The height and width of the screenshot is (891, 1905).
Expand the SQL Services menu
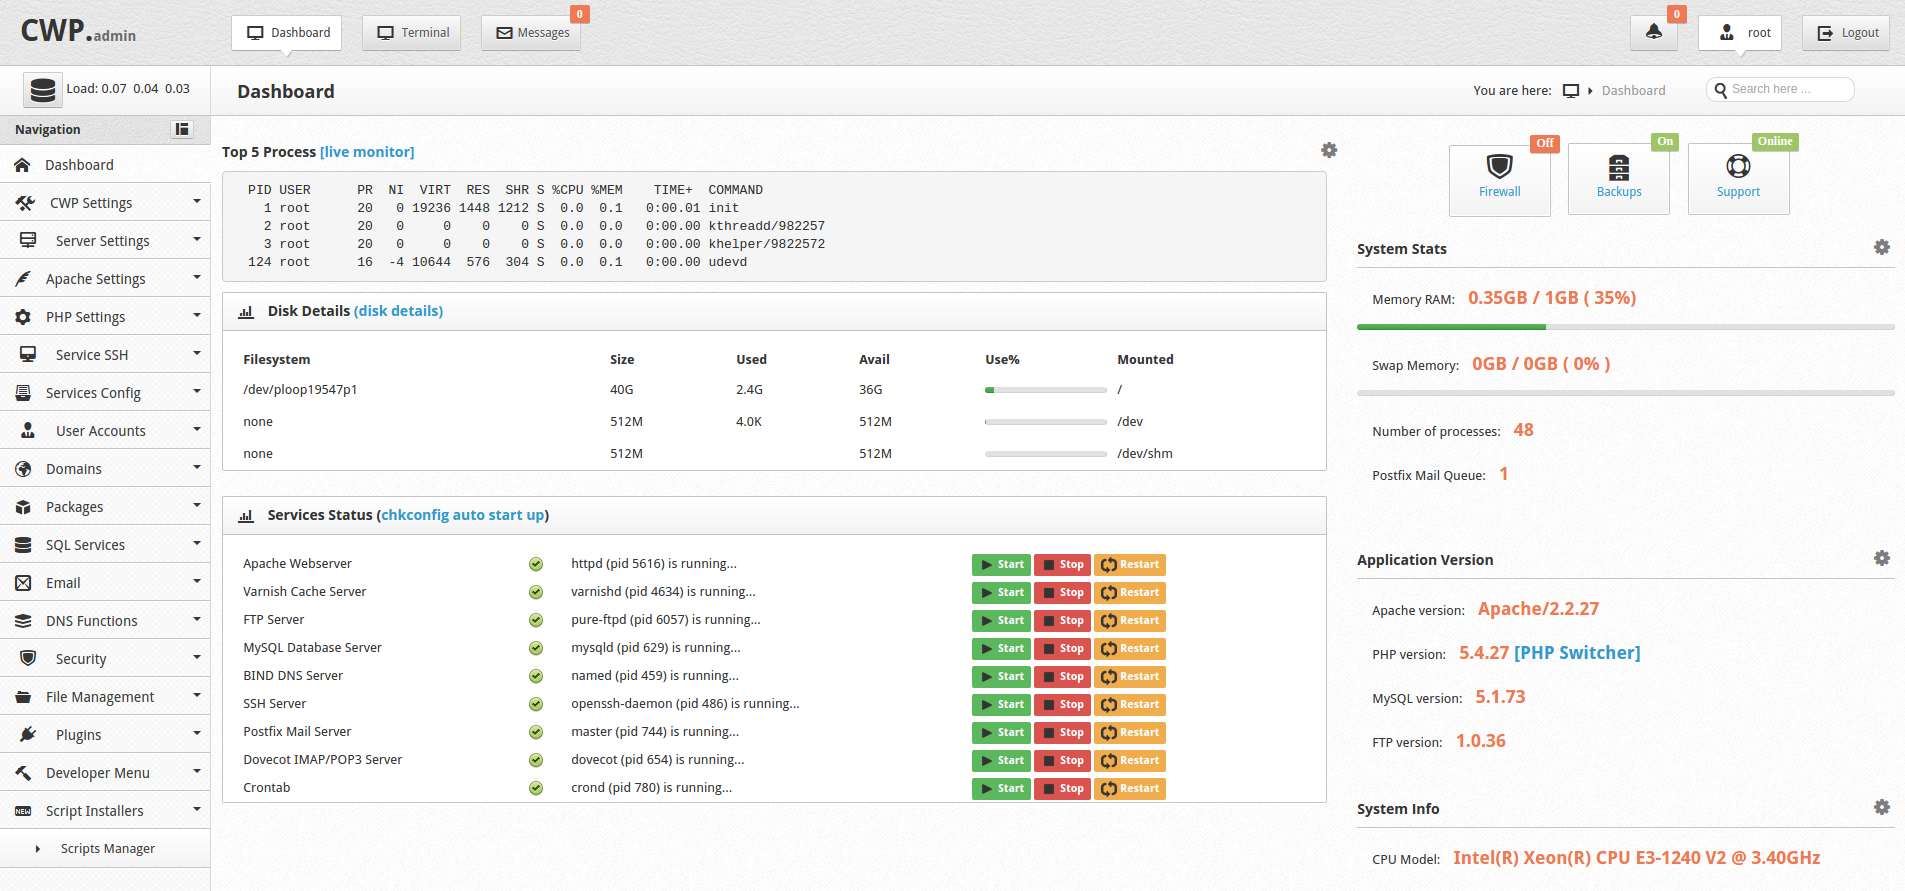coord(105,545)
